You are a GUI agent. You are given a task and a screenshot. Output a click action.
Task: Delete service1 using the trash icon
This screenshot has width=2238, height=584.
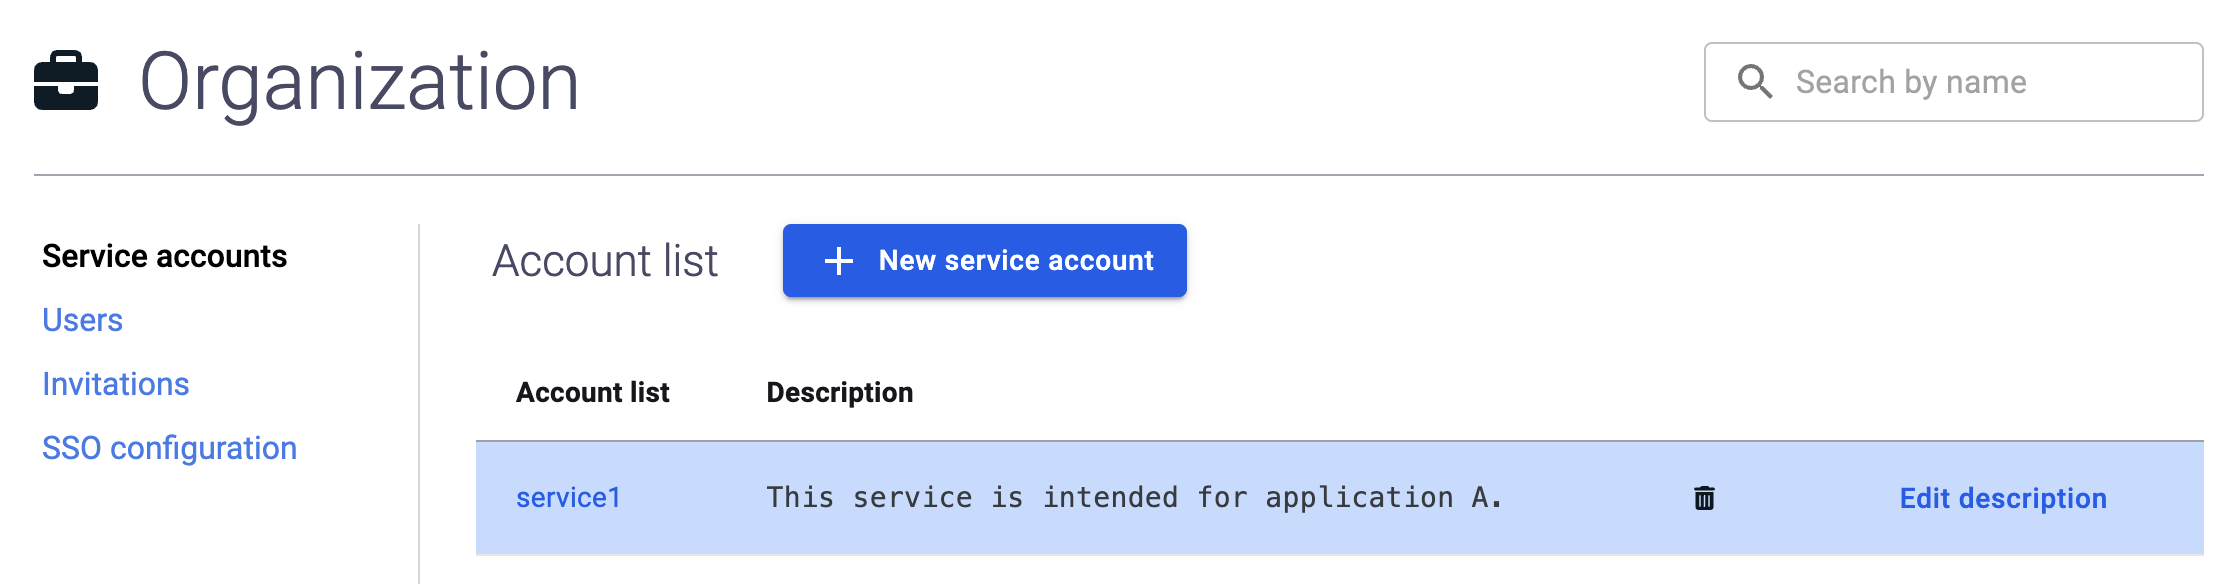pos(1704,498)
